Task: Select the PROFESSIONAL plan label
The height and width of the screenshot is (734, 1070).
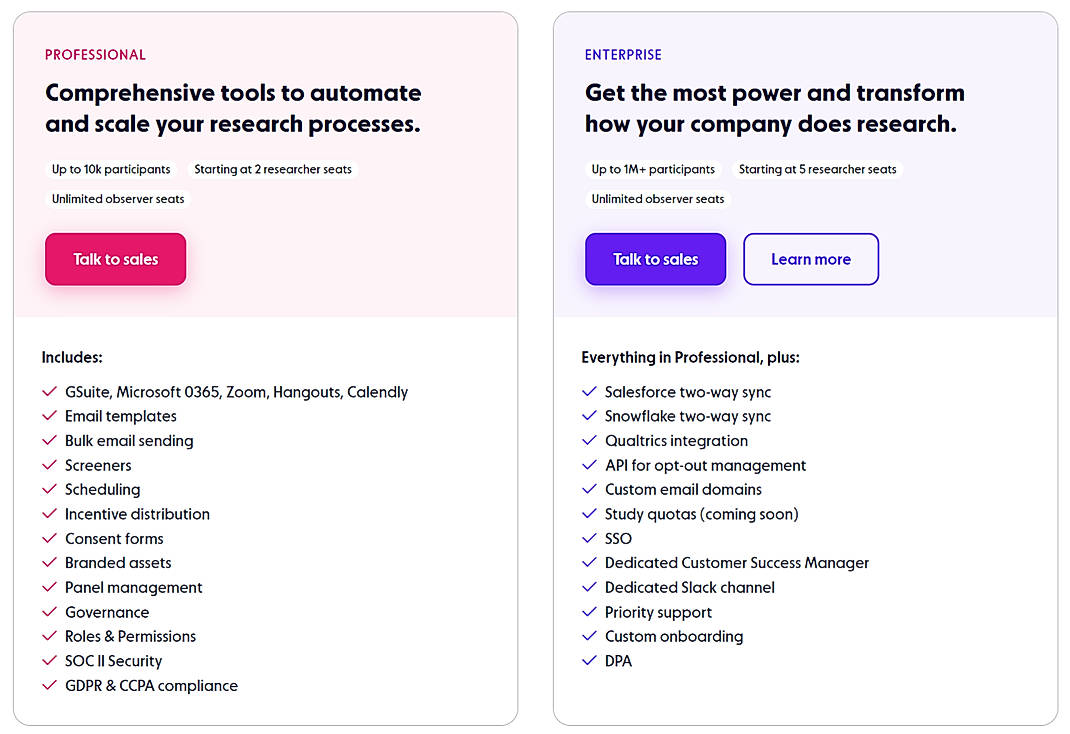Action: click(95, 54)
